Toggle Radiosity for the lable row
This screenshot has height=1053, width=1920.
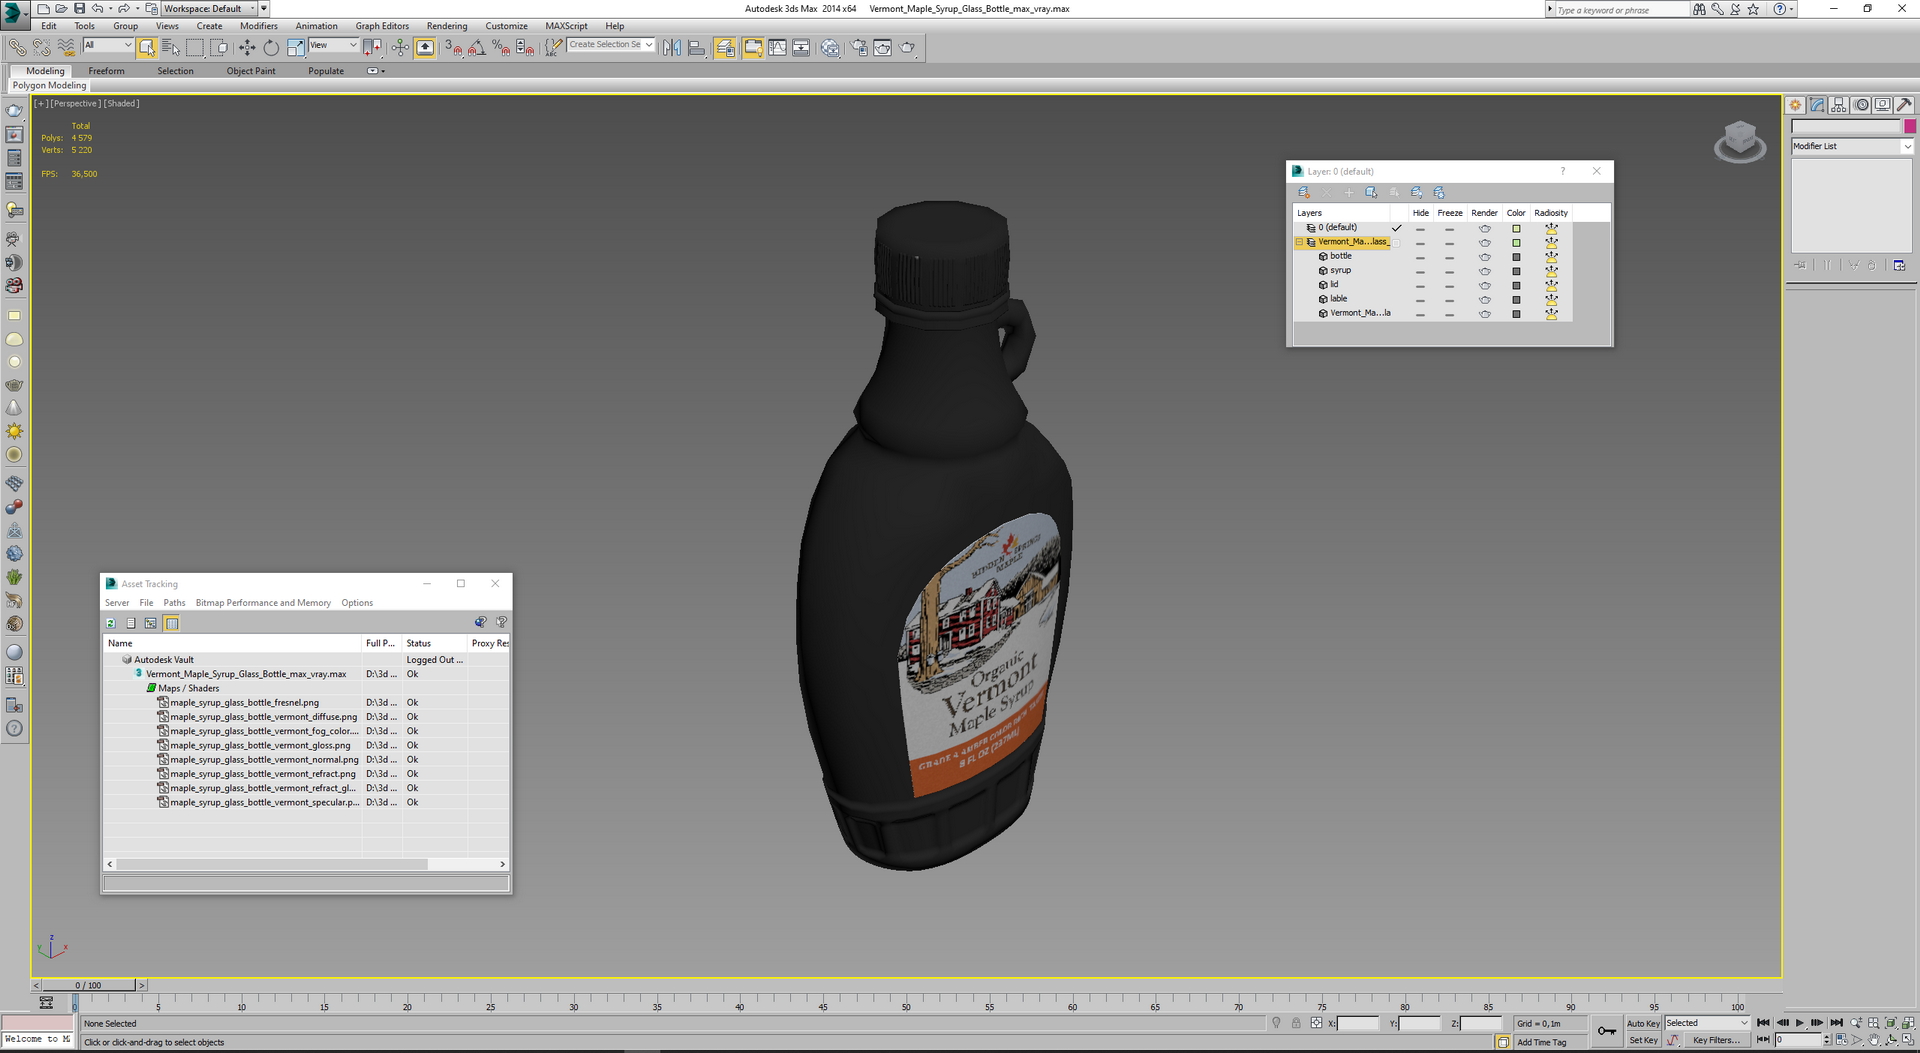(x=1551, y=299)
